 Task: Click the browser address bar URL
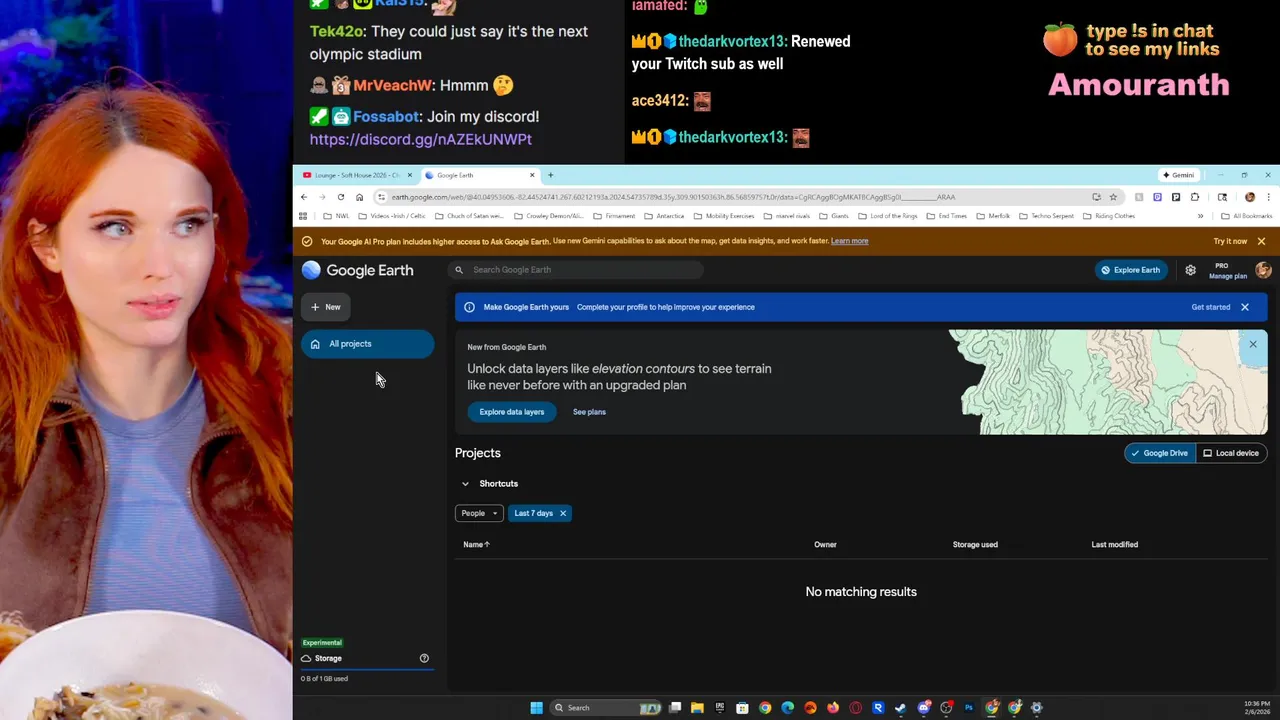click(x=672, y=197)
